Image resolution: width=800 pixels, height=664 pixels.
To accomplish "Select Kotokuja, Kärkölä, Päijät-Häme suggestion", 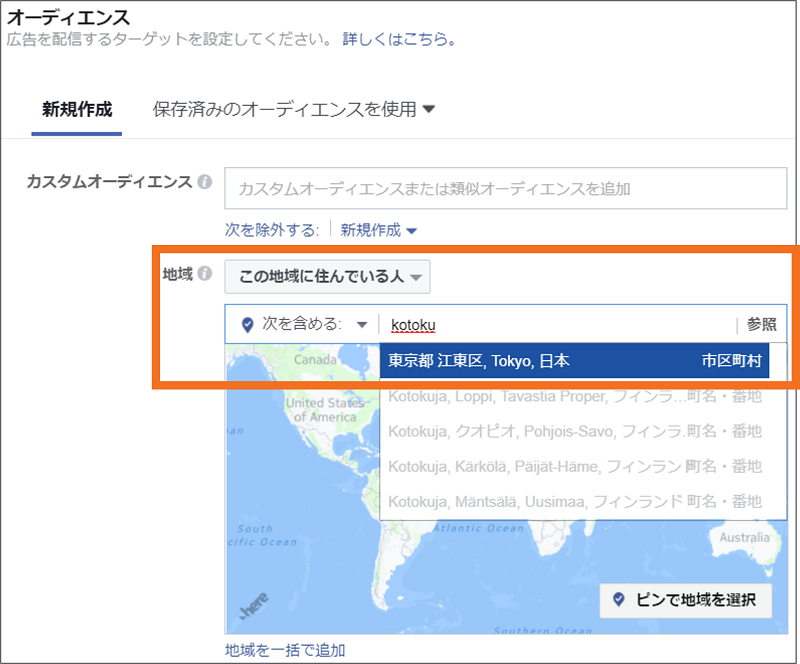I will point(574,466).
